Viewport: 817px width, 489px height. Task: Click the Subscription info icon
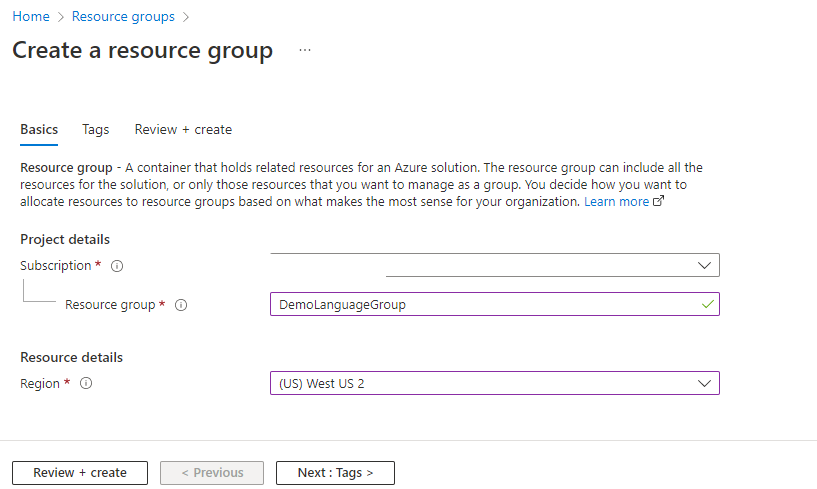coord(117,266)
